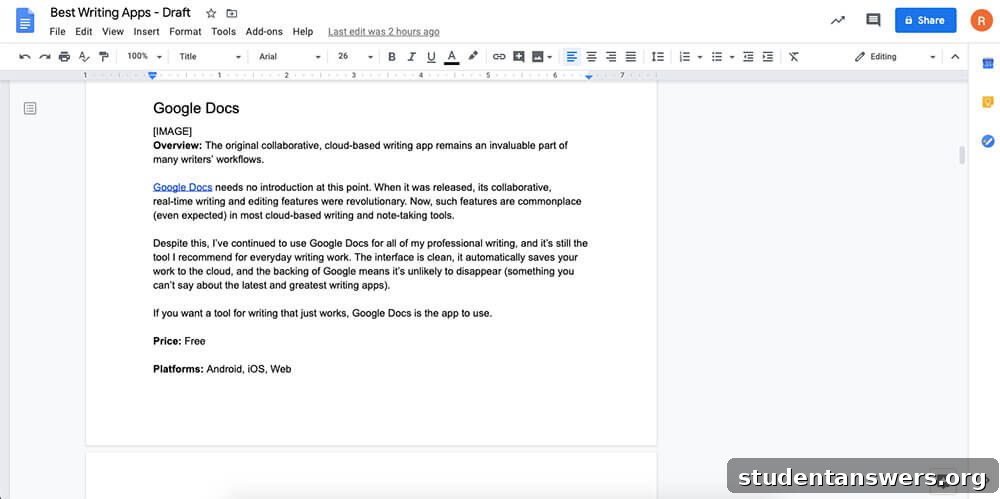Open comment history icon

(x=873, y=20)
